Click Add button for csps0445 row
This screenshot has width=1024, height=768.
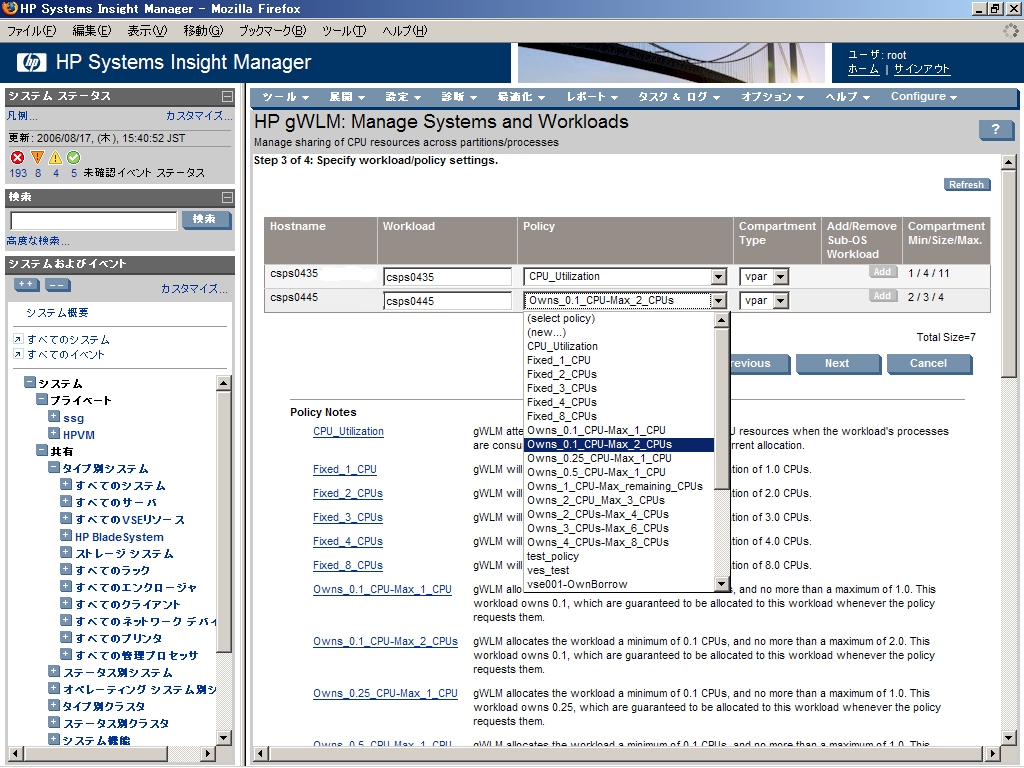point(882,296)
